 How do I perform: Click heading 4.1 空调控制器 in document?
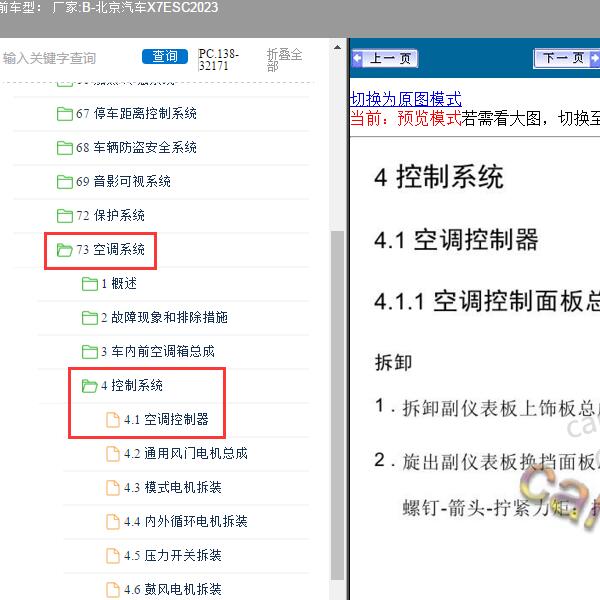pos(457,240)
